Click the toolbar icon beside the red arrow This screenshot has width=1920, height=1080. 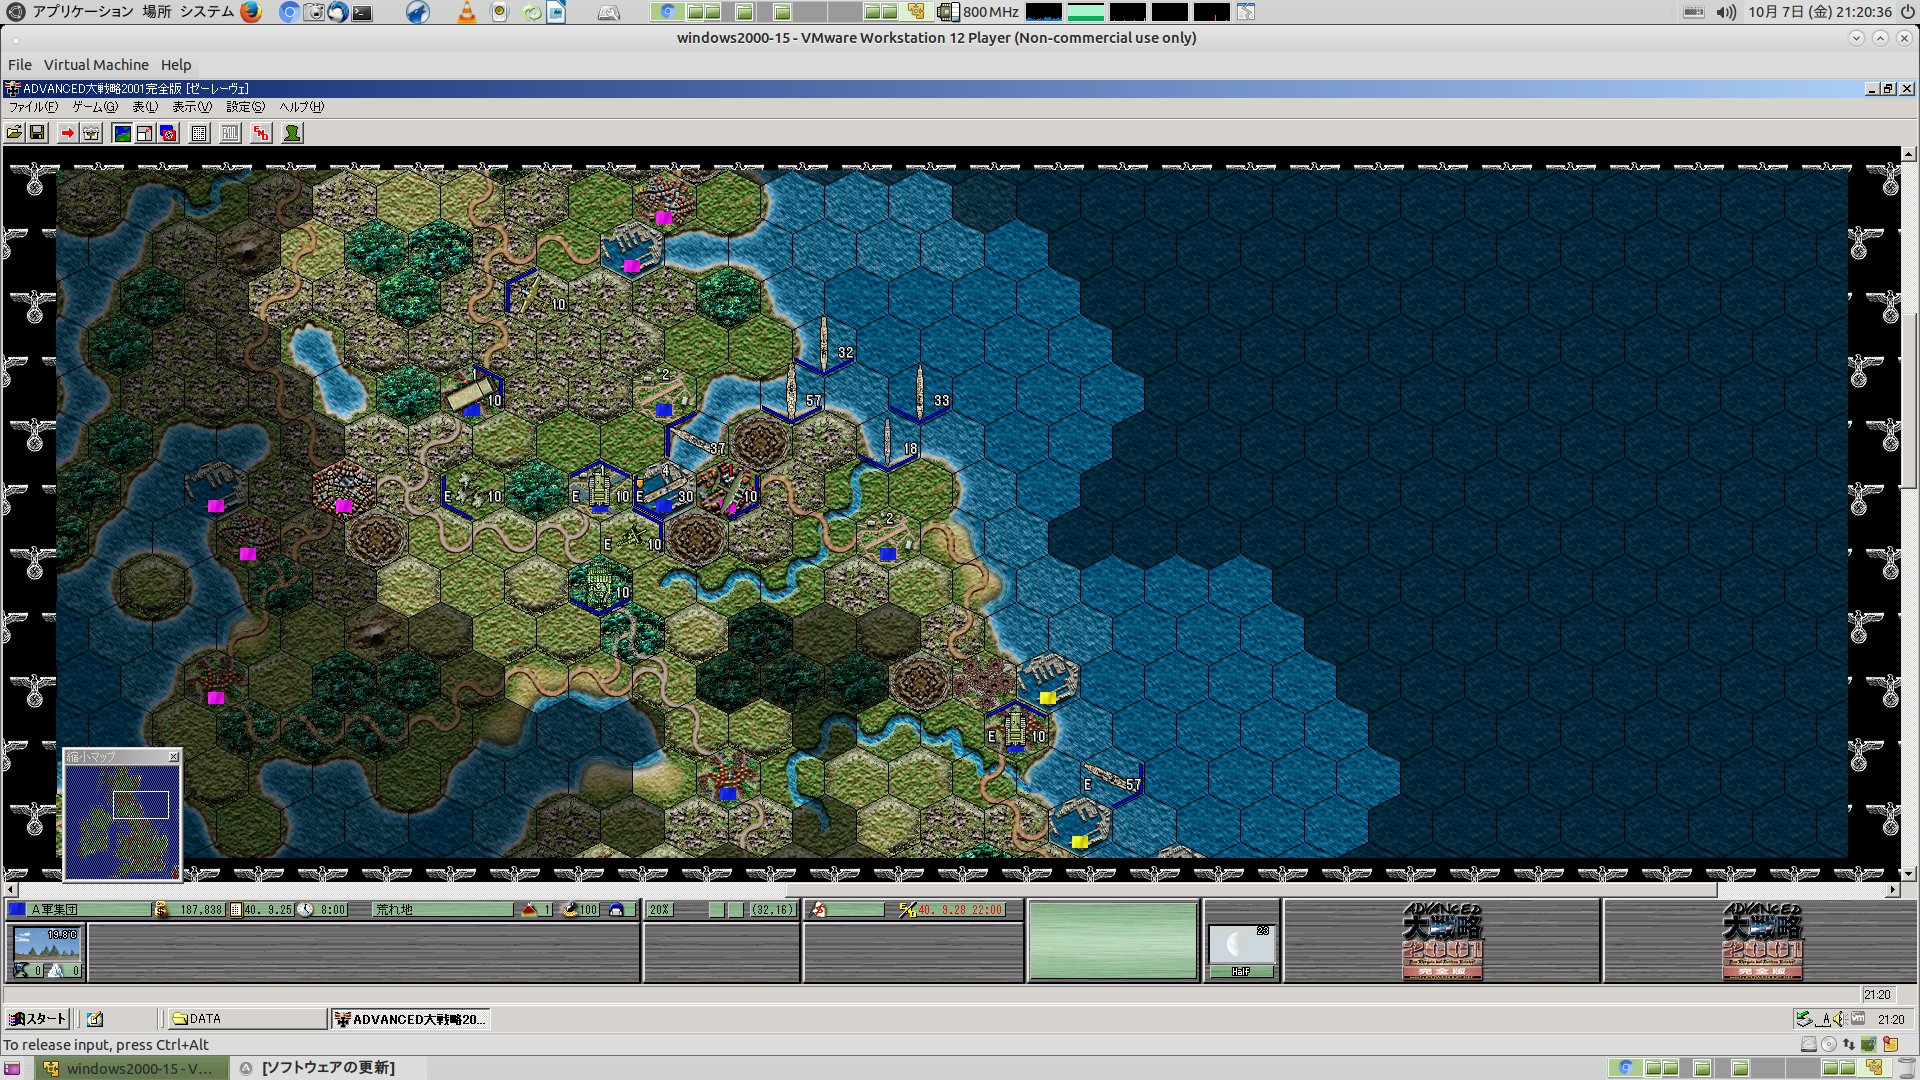coord(91,133)
